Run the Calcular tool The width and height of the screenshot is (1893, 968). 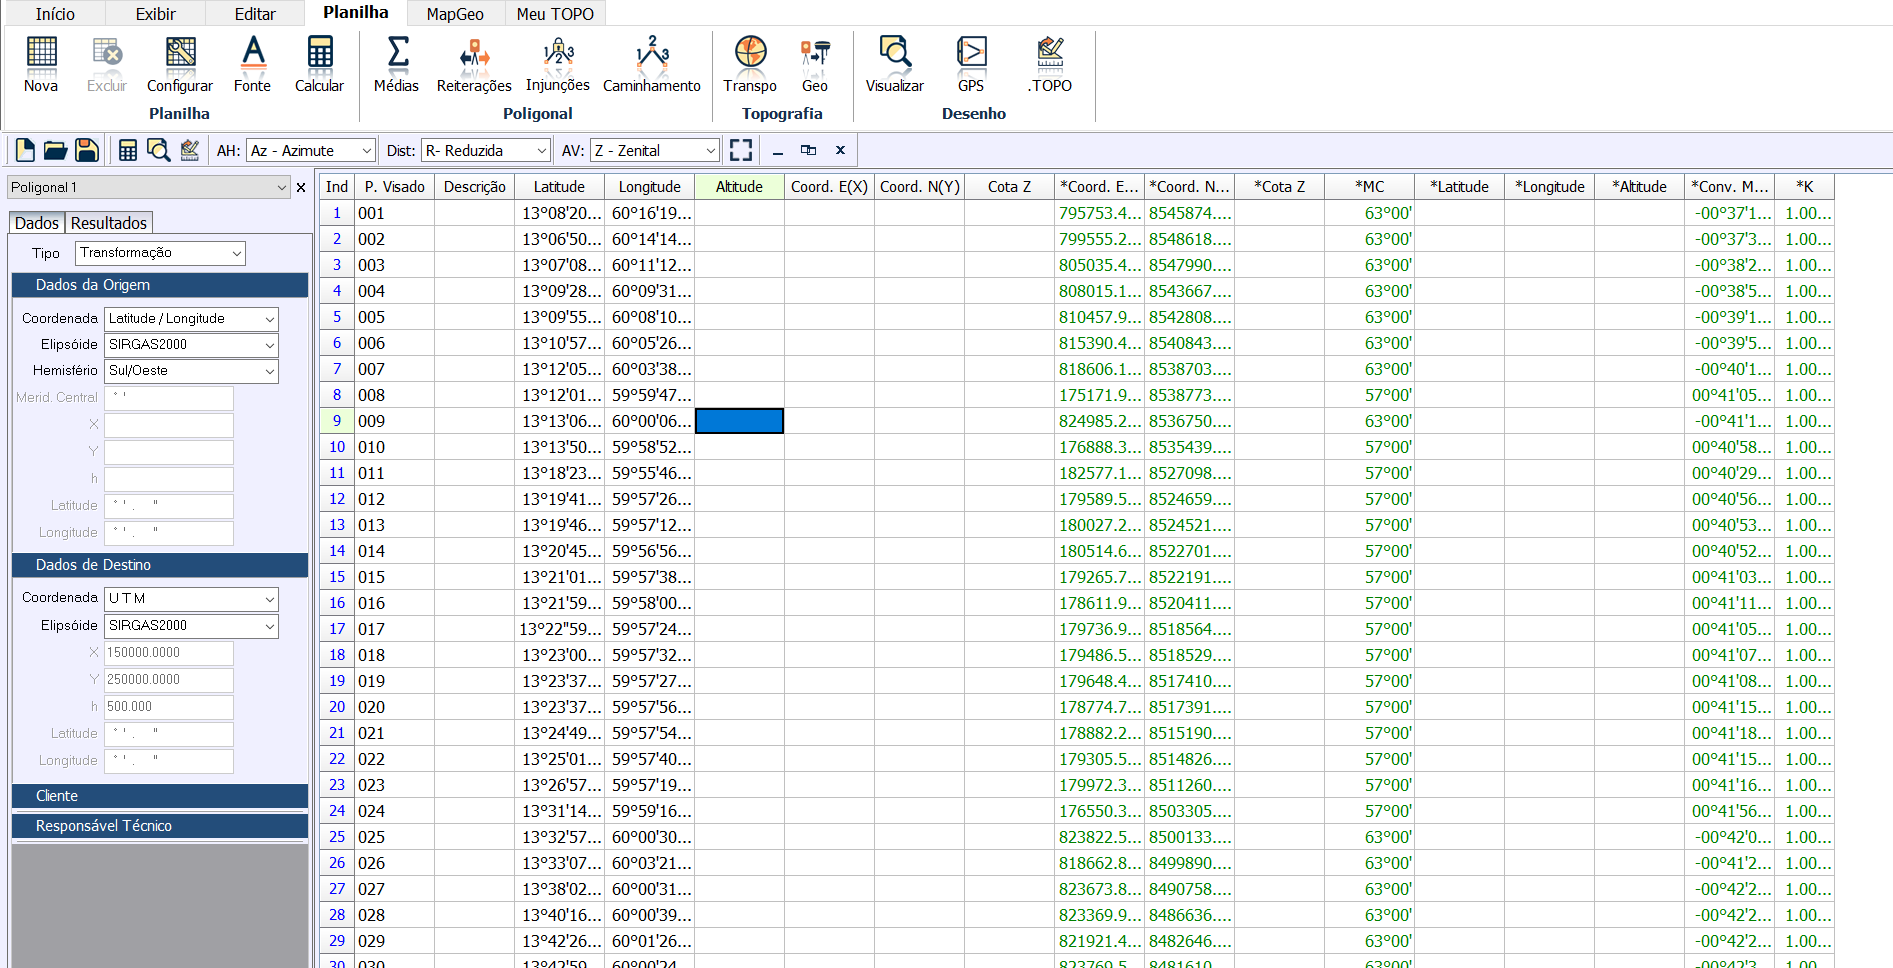pyautogui.click(x=319, y=64)
